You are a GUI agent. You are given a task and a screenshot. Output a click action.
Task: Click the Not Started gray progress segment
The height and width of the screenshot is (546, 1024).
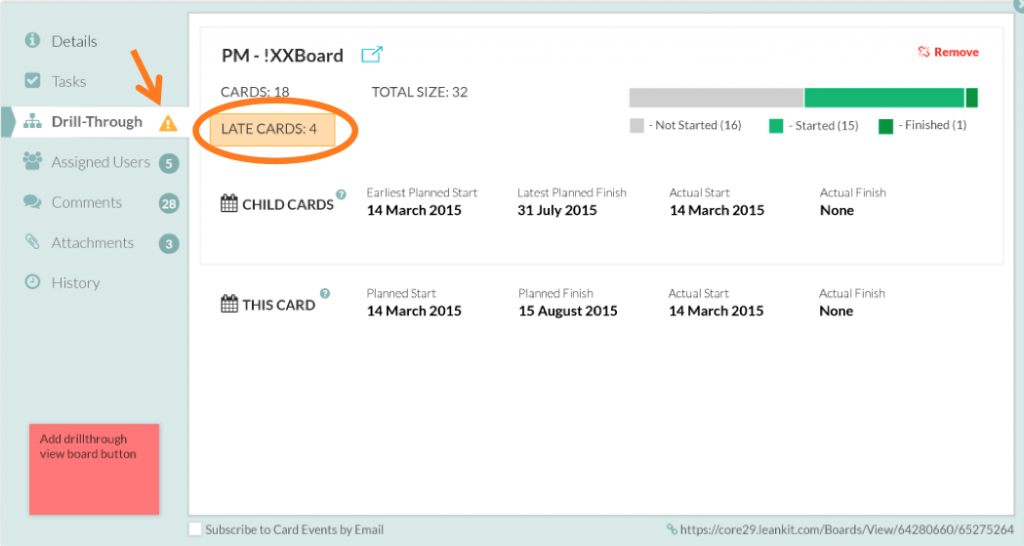716,97
